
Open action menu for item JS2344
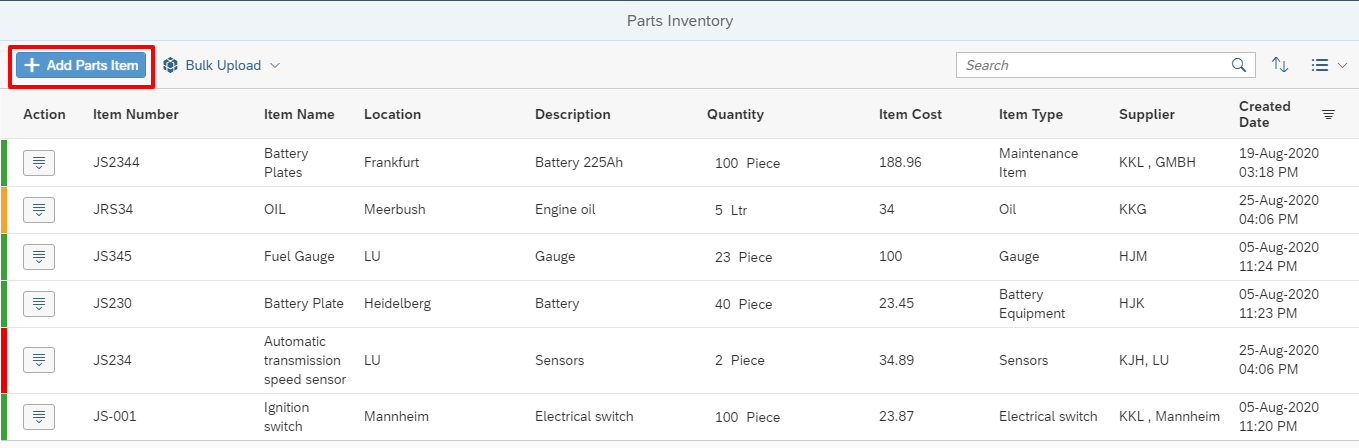point(39,163)
